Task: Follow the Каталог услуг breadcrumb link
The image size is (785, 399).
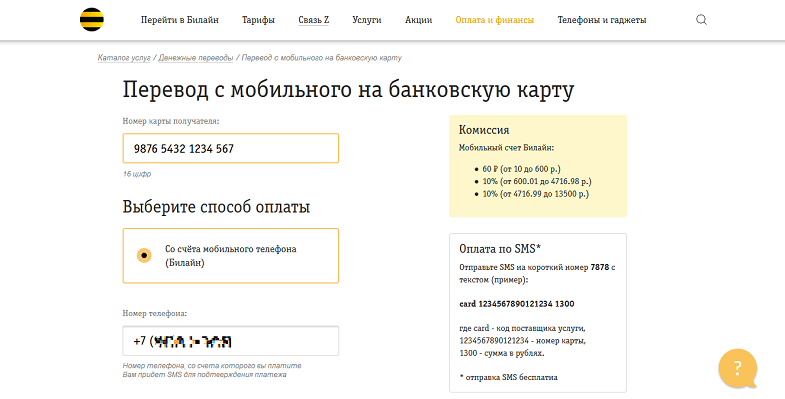Action: [x=124, y=58]
